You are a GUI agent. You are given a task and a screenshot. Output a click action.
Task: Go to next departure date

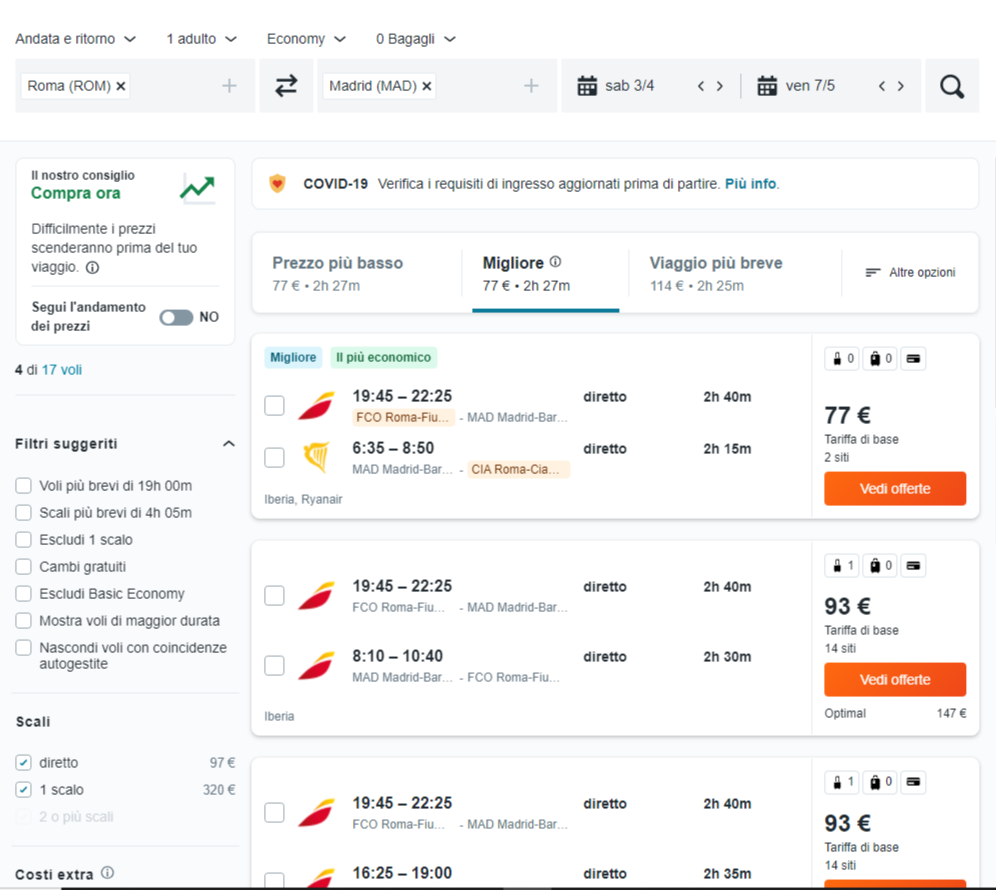(720, 86)
